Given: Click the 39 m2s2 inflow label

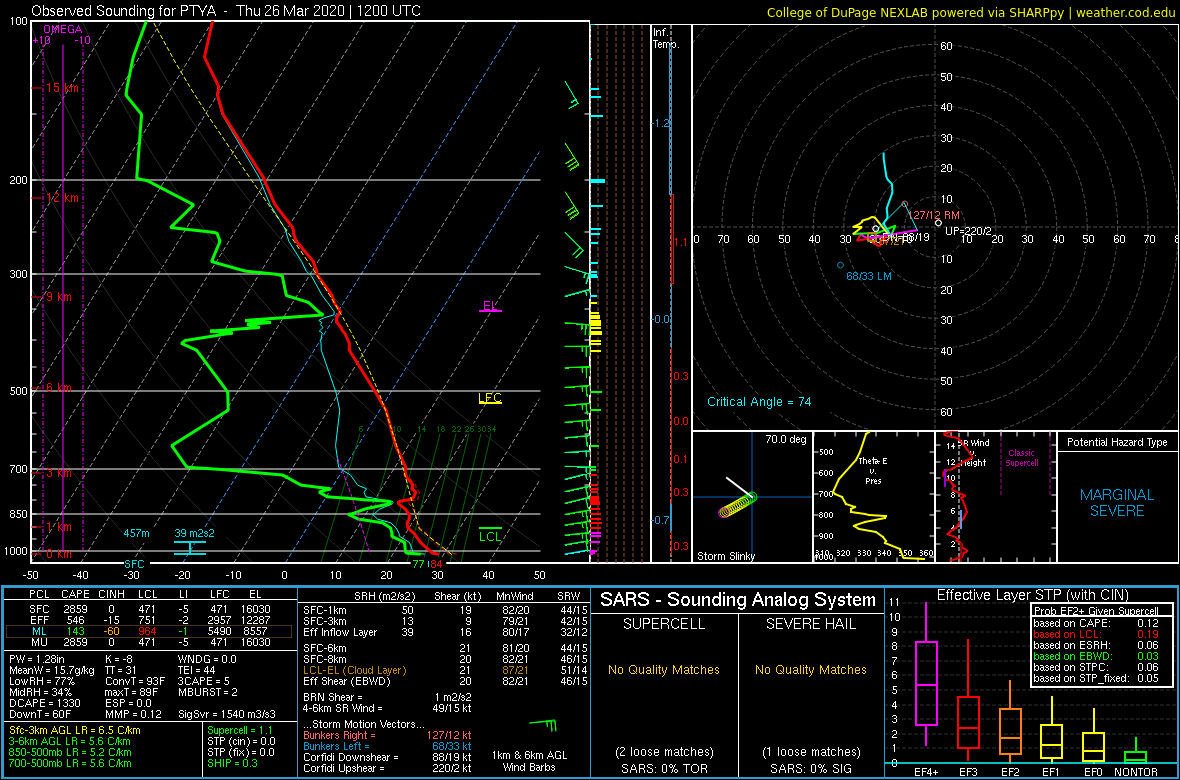Looking at the screenshot, I should tap(195, 533).
